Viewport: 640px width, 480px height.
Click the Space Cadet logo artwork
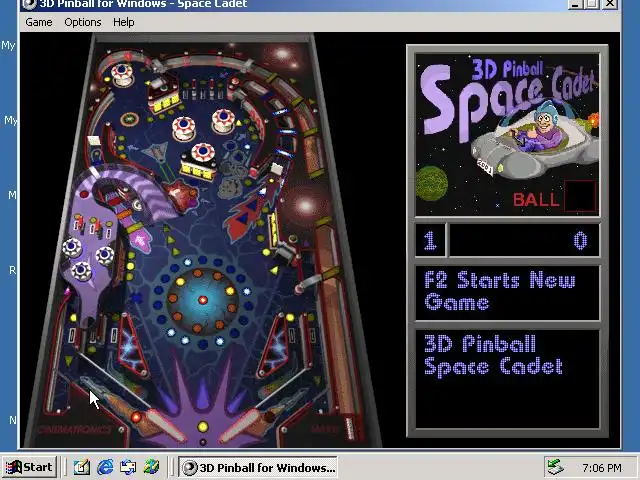(507, 135)
